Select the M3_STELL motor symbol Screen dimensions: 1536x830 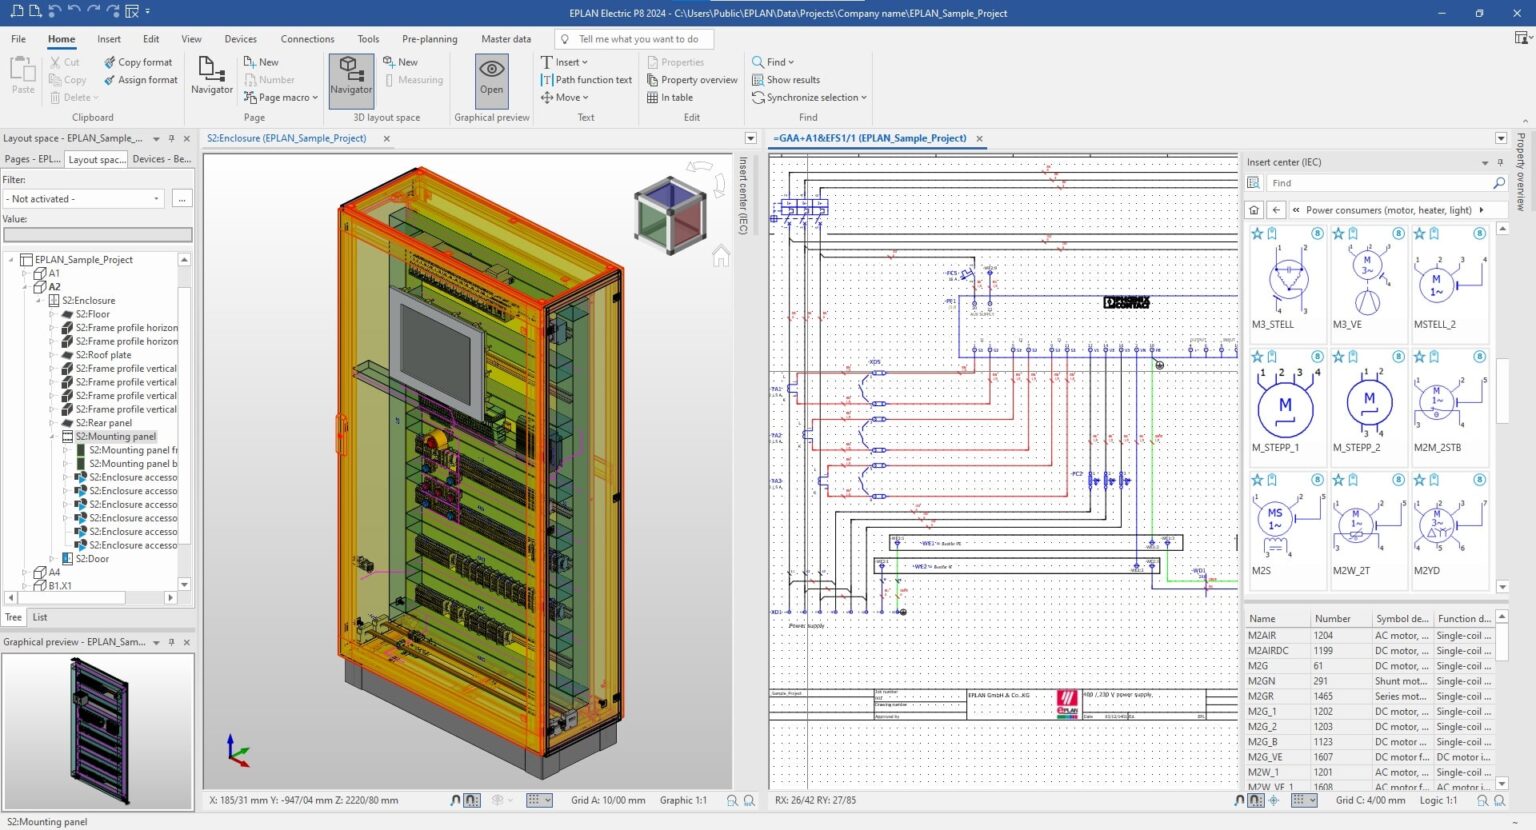tap(1287, 278)
